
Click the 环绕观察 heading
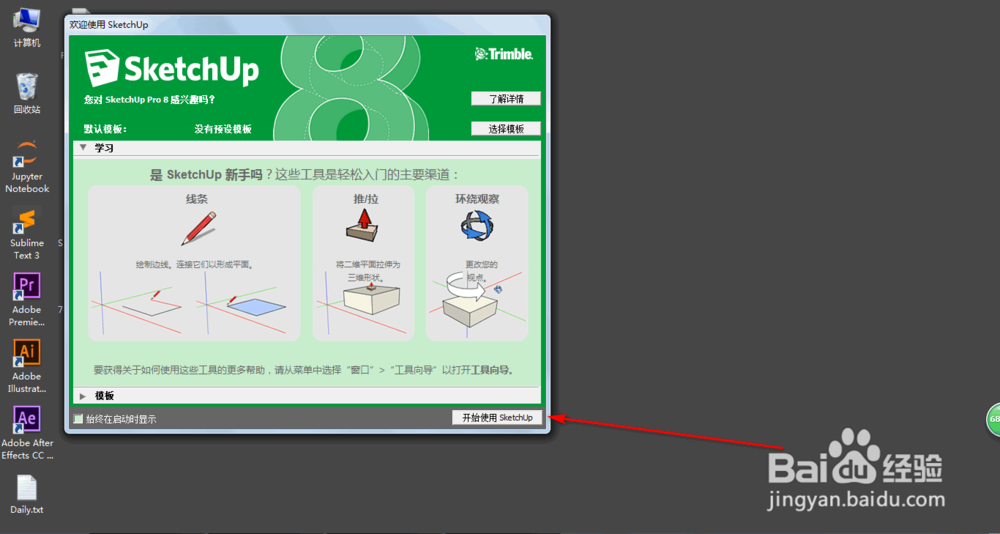click(x=477, y=199)
